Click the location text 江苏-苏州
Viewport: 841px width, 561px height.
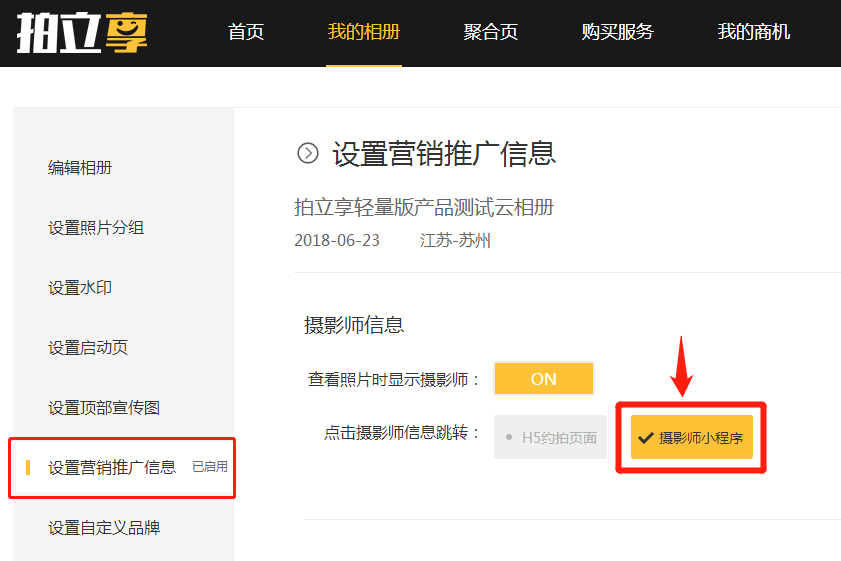(x=455, y=240)
